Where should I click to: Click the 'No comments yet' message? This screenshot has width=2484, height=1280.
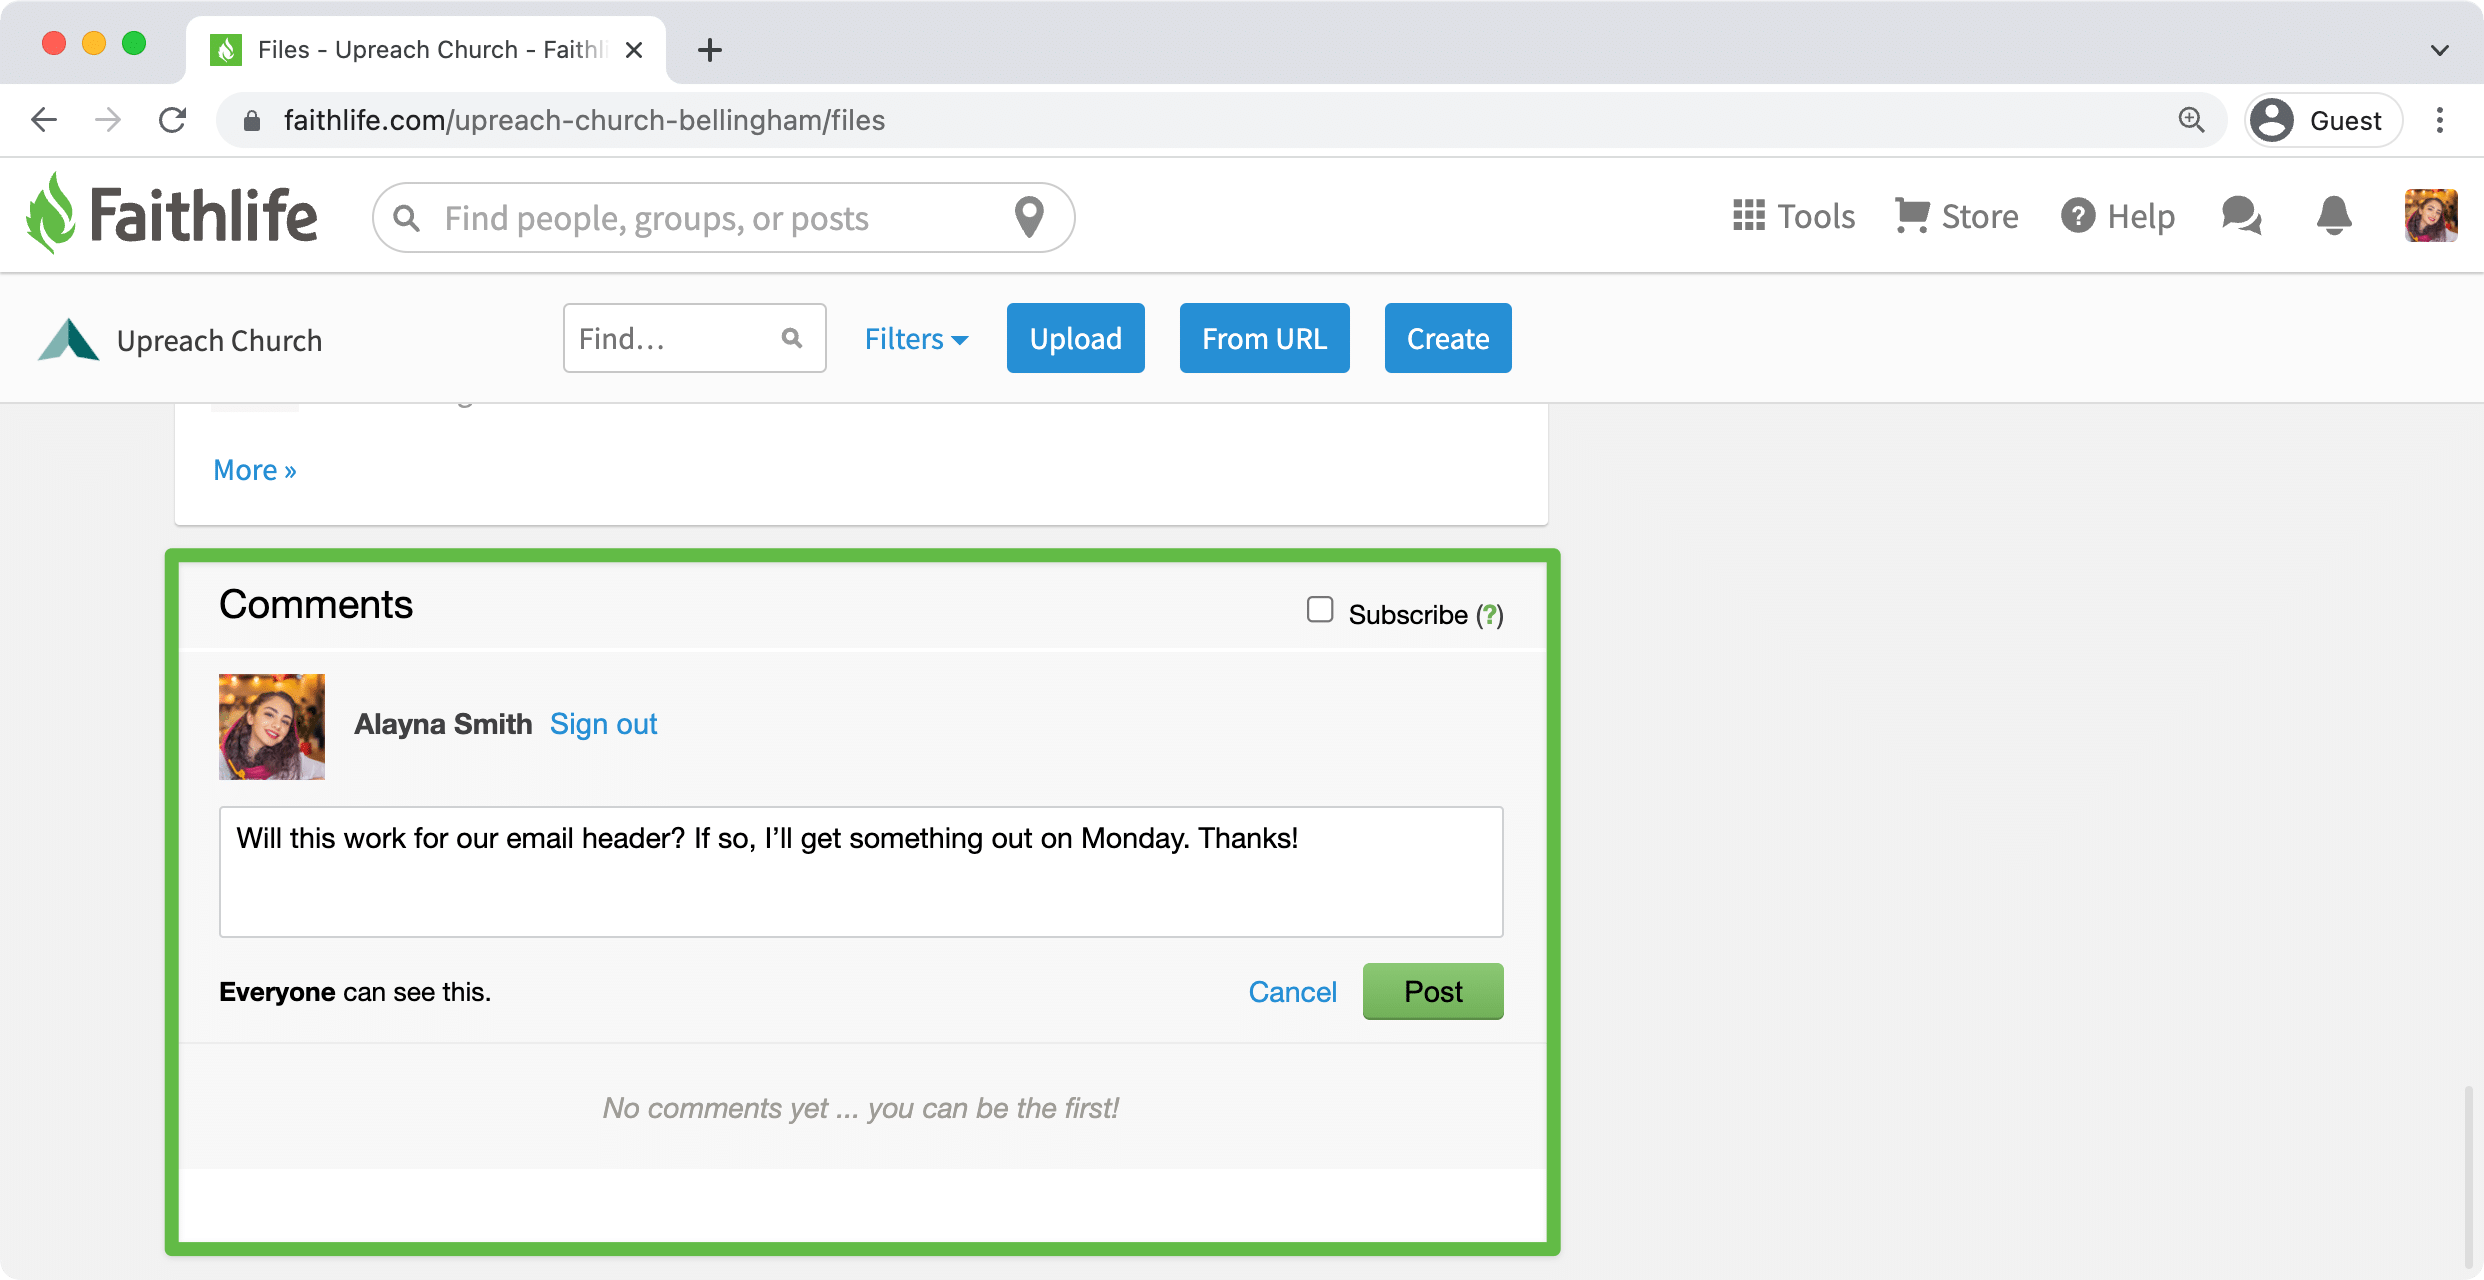[x=860, y=1108]
